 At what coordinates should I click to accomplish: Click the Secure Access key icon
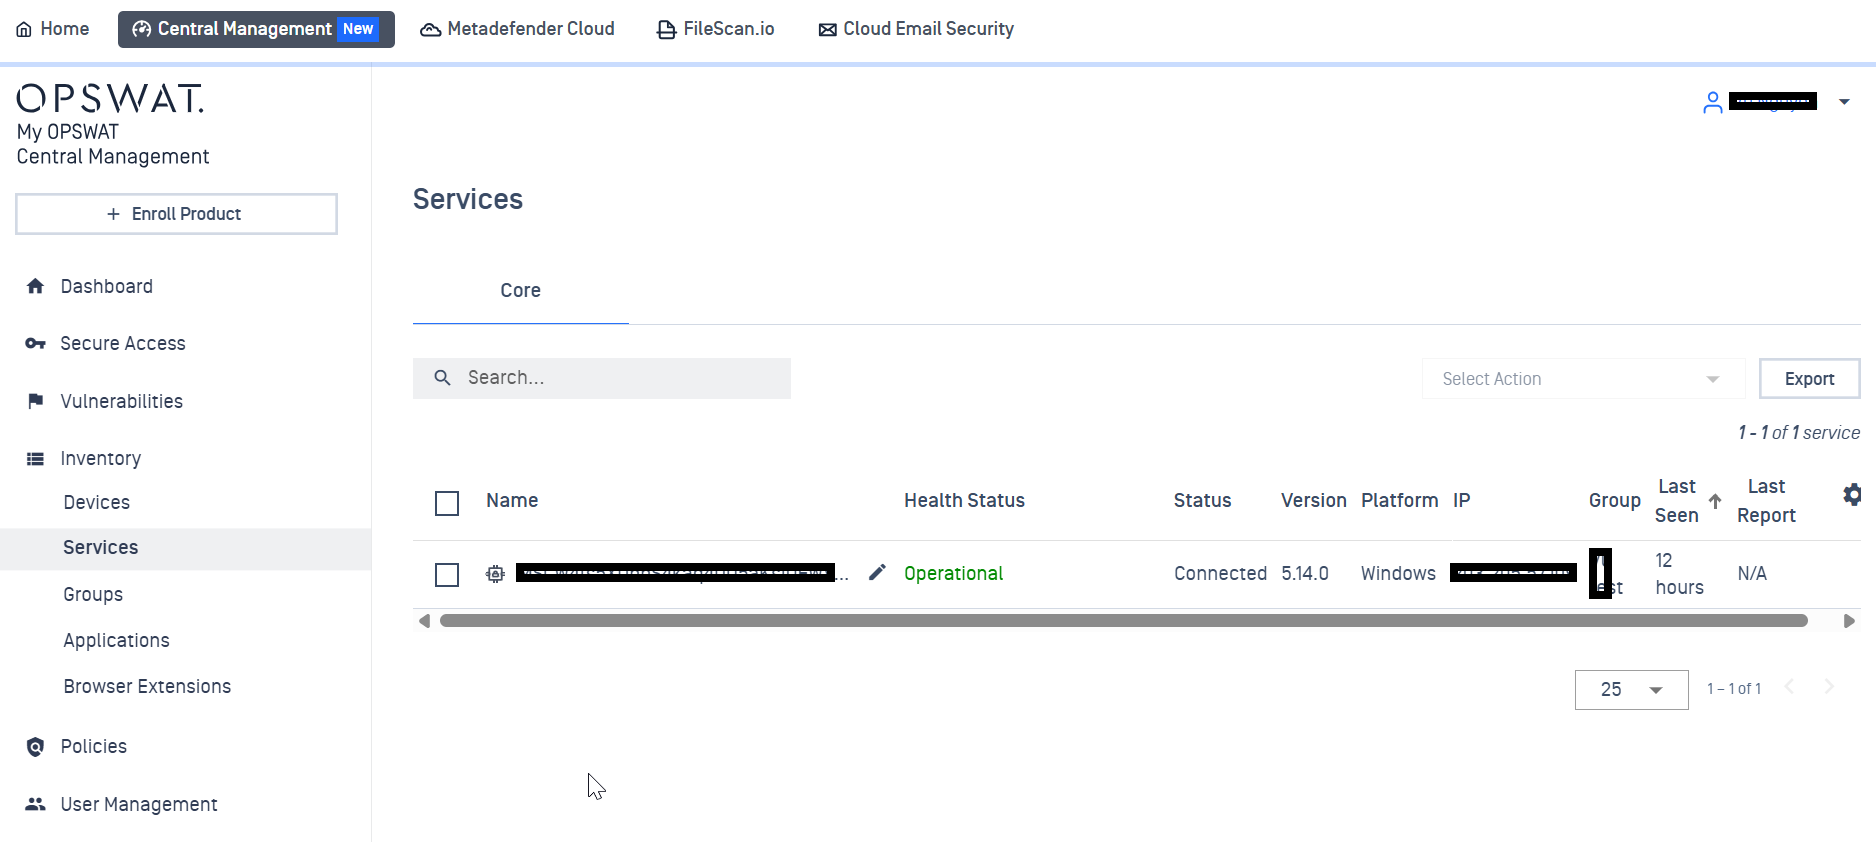point(36,344)
